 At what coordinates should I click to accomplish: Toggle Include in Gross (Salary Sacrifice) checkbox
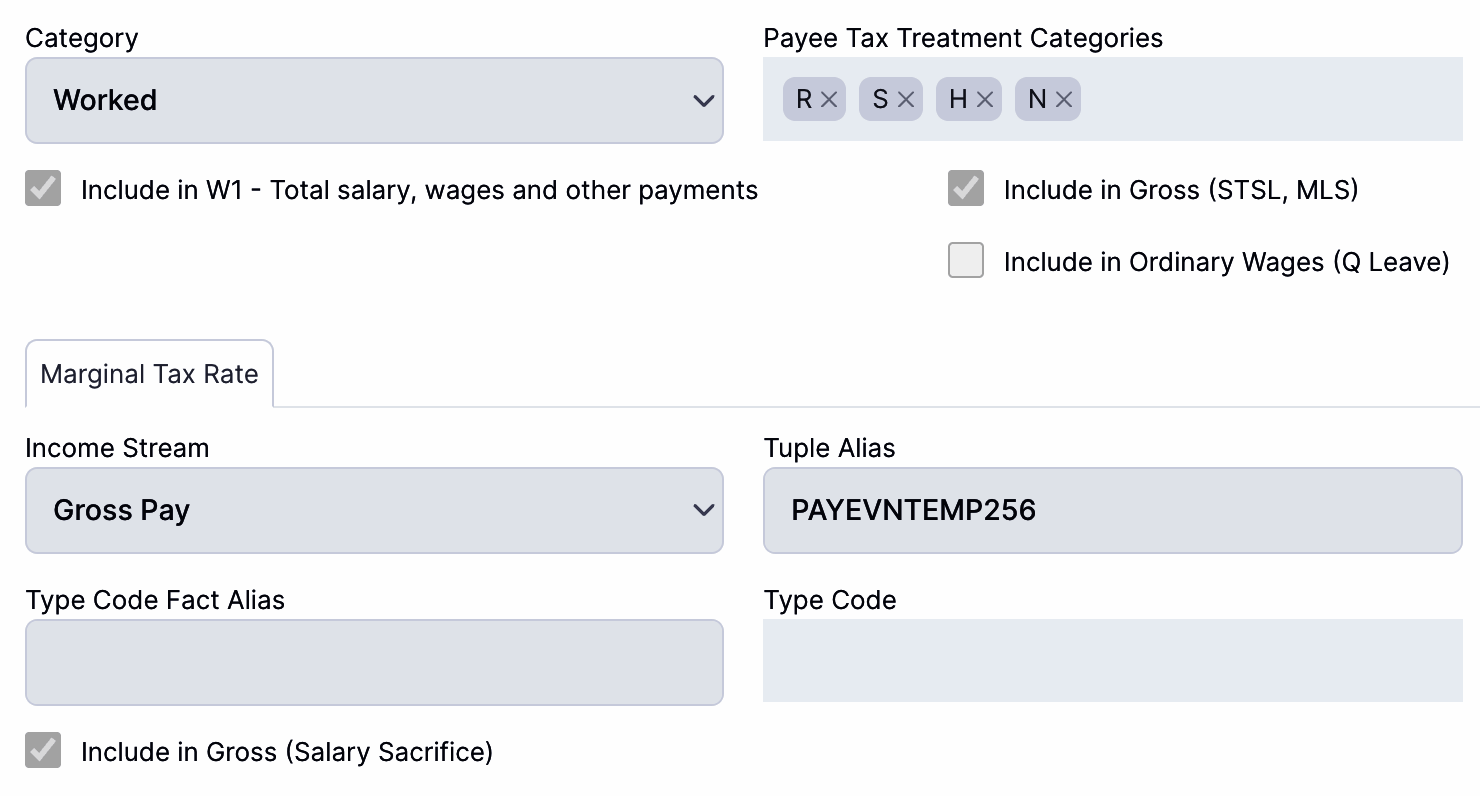click(x=43, y=750)
